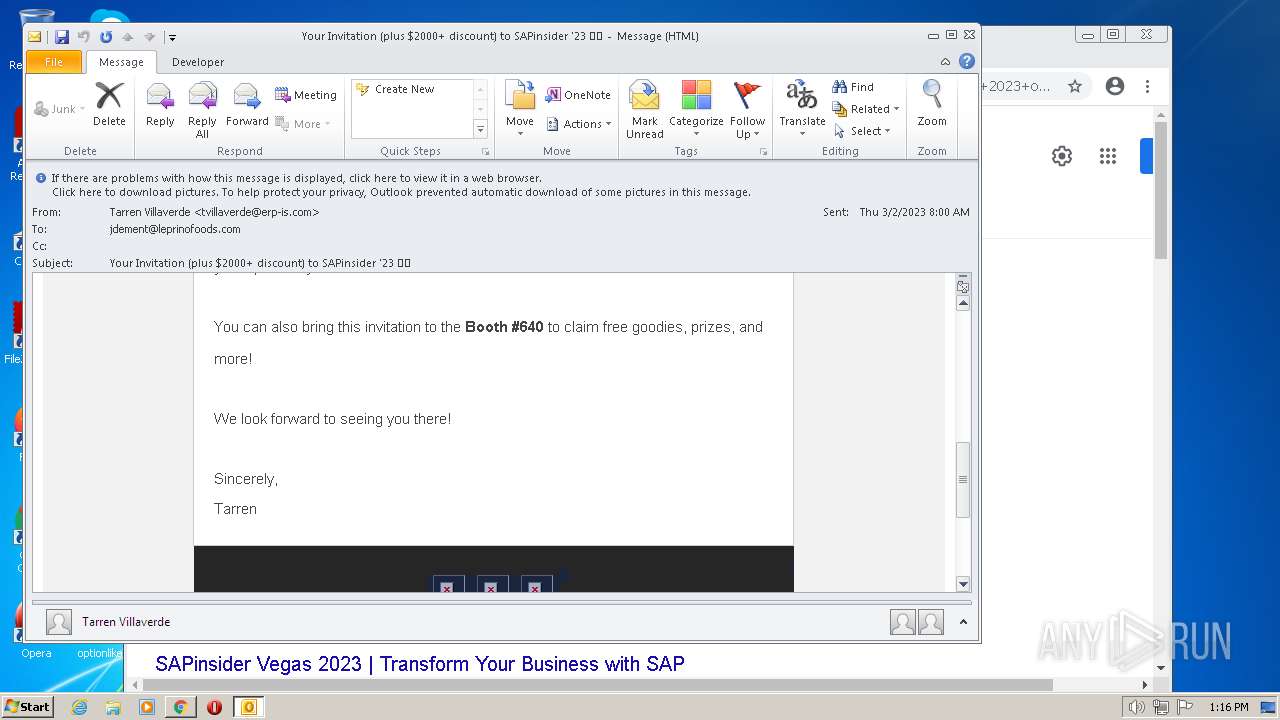Click the info bar to download pictures
Image resolution: width=1280 pixels, height=720 pixels.
400,192
